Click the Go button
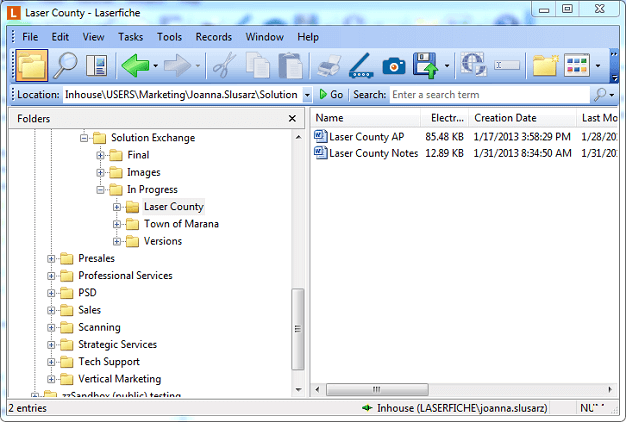Viewport: 626px width, 422px height. (331, 95)
